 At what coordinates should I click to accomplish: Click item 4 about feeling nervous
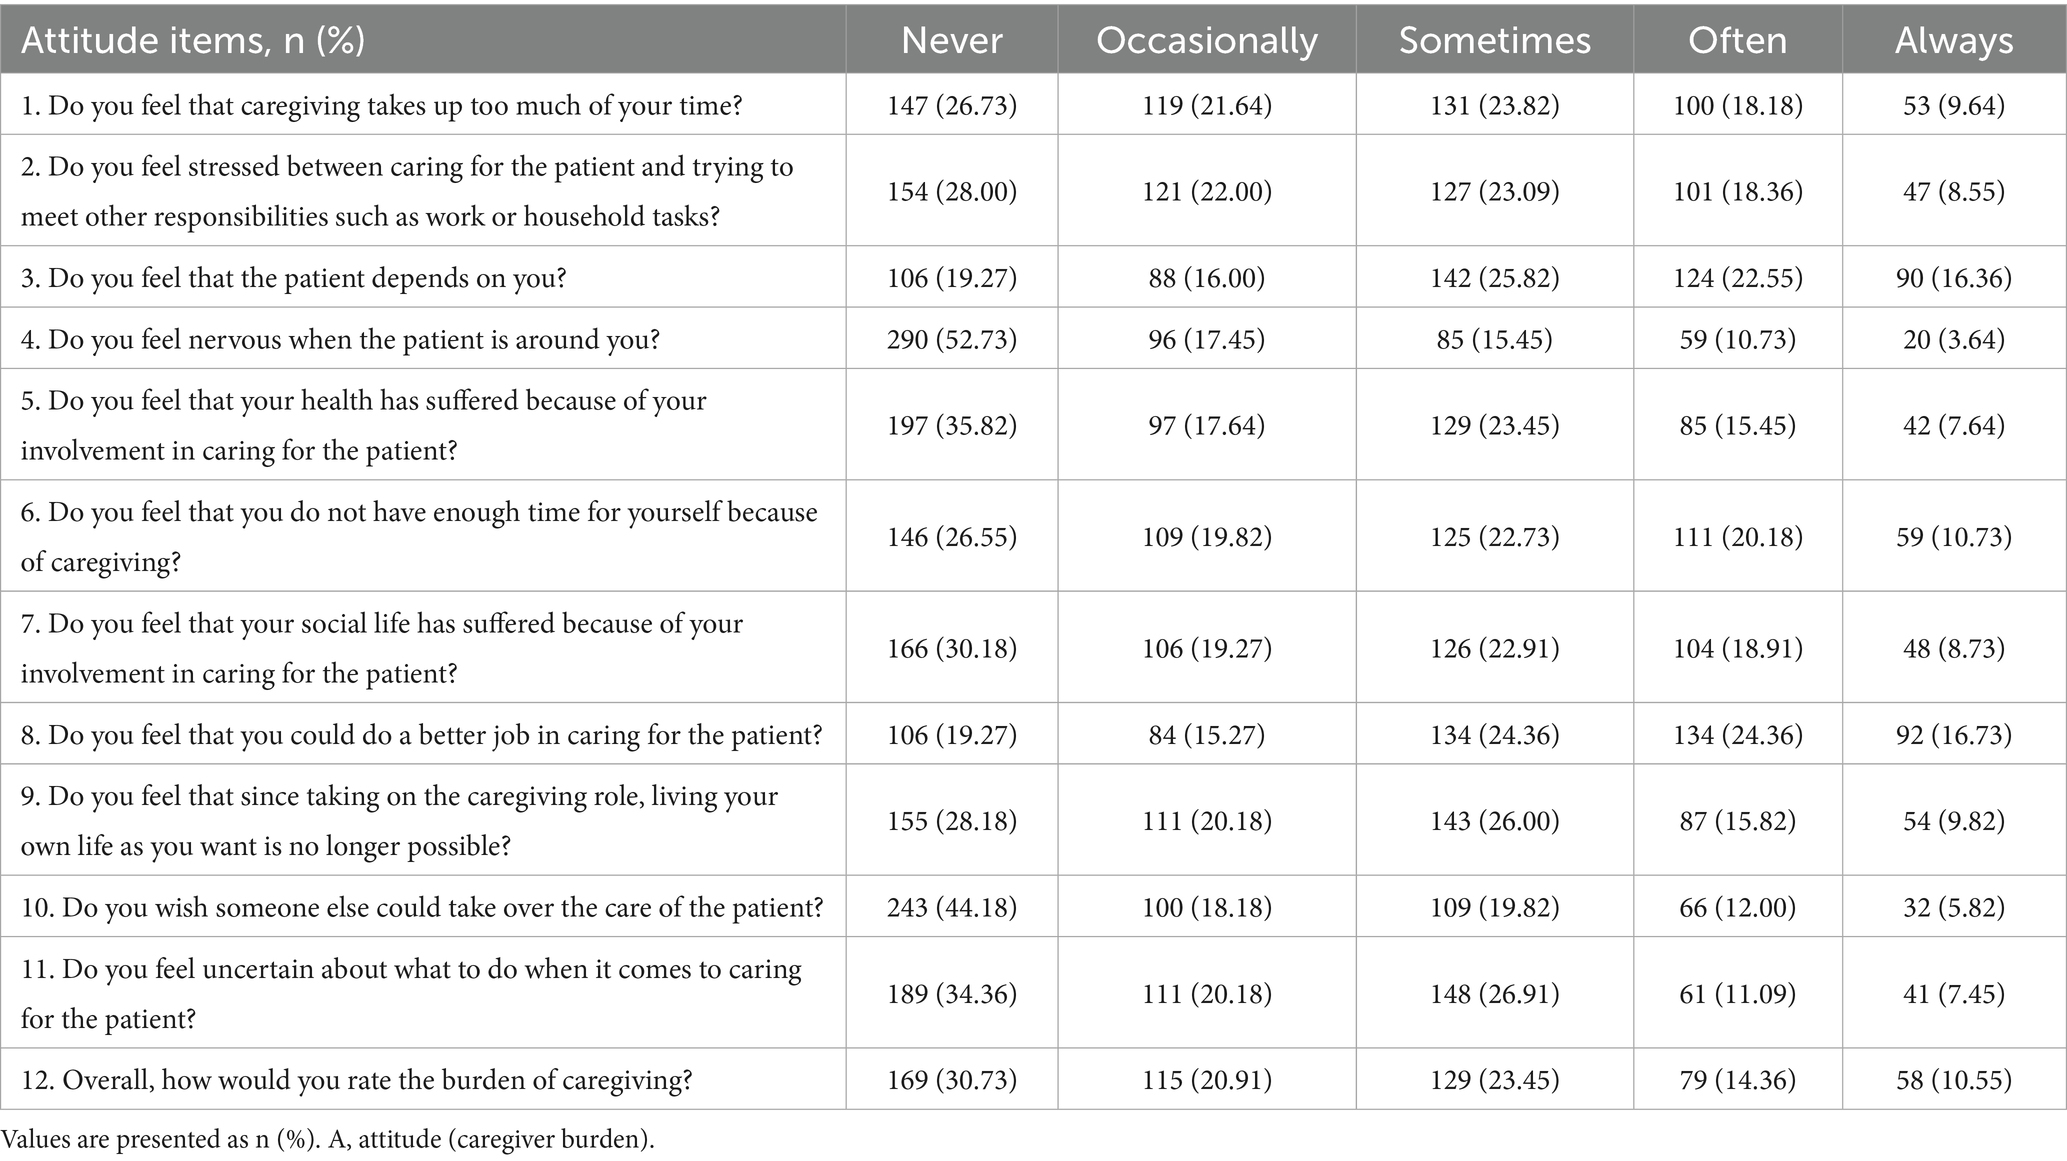pos(340,339)
